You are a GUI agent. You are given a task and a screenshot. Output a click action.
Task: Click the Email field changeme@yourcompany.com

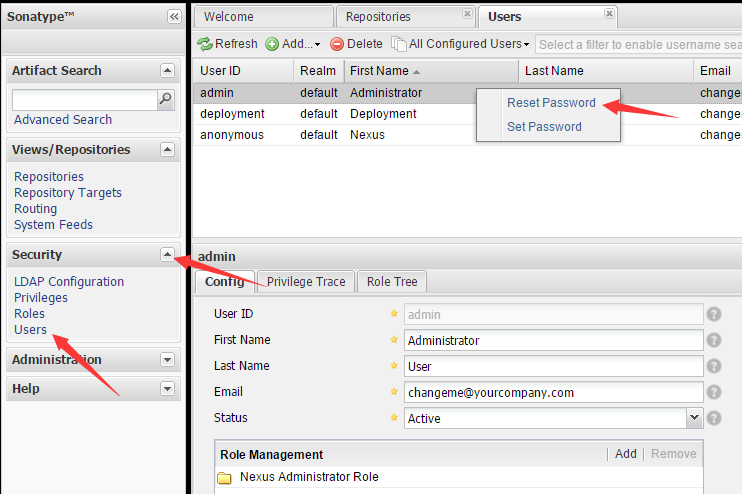coord(553,393)
